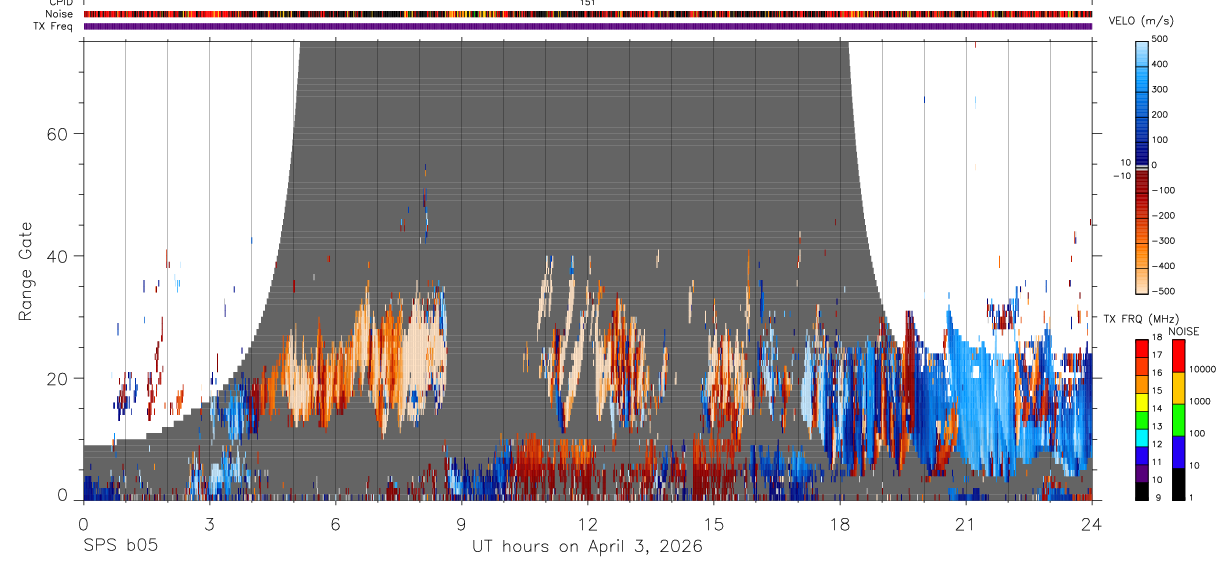Click the 'Range Gate' y-axis title
The image size is (1228, 567).
point(27,271)
